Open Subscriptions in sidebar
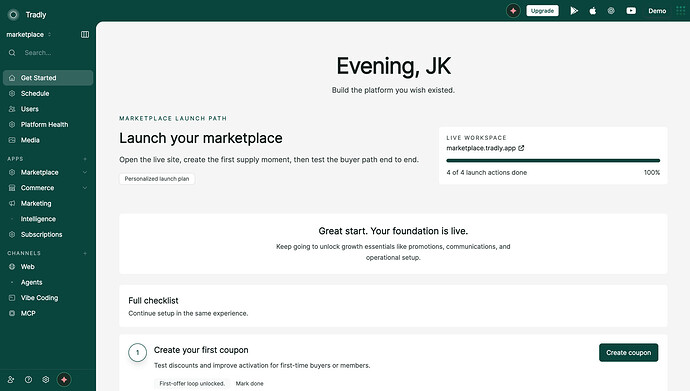690x391 pixels. click(x=48, y=234)
